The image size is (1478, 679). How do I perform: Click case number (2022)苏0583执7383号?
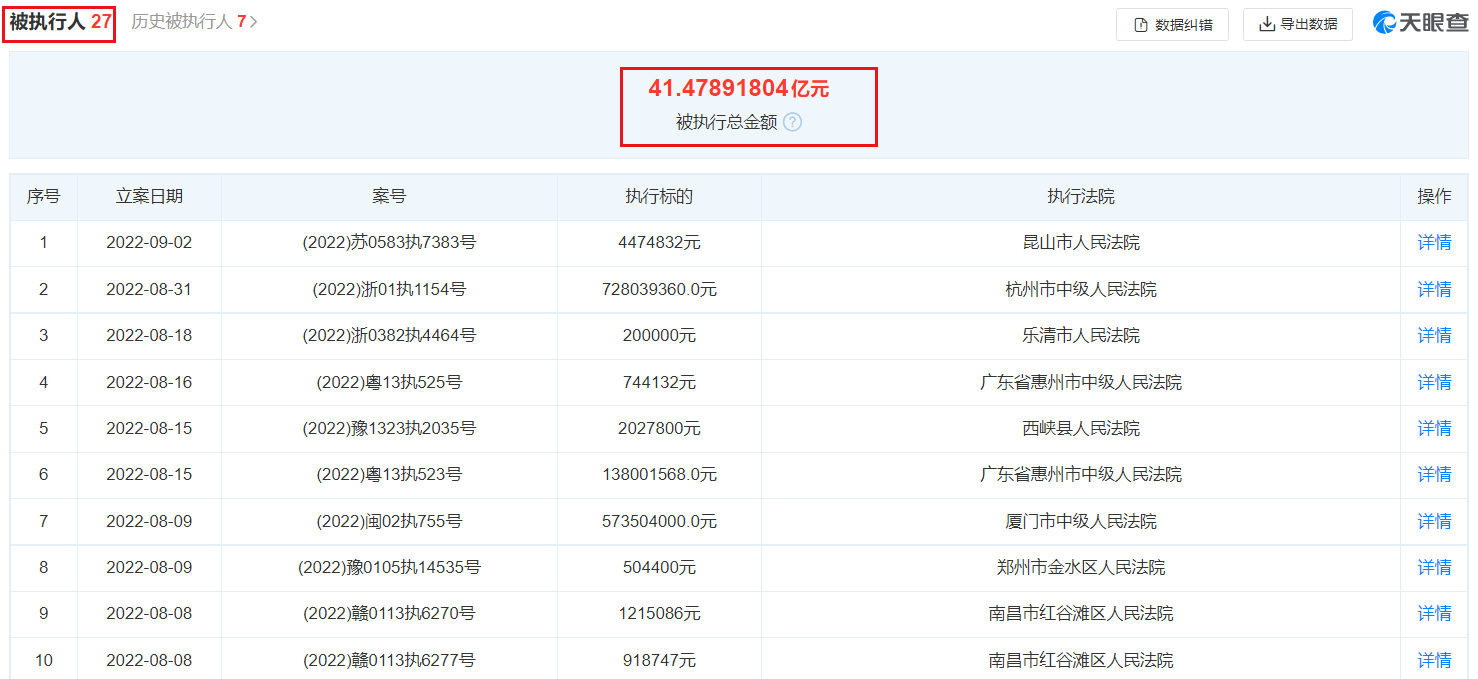click(389, 243)
